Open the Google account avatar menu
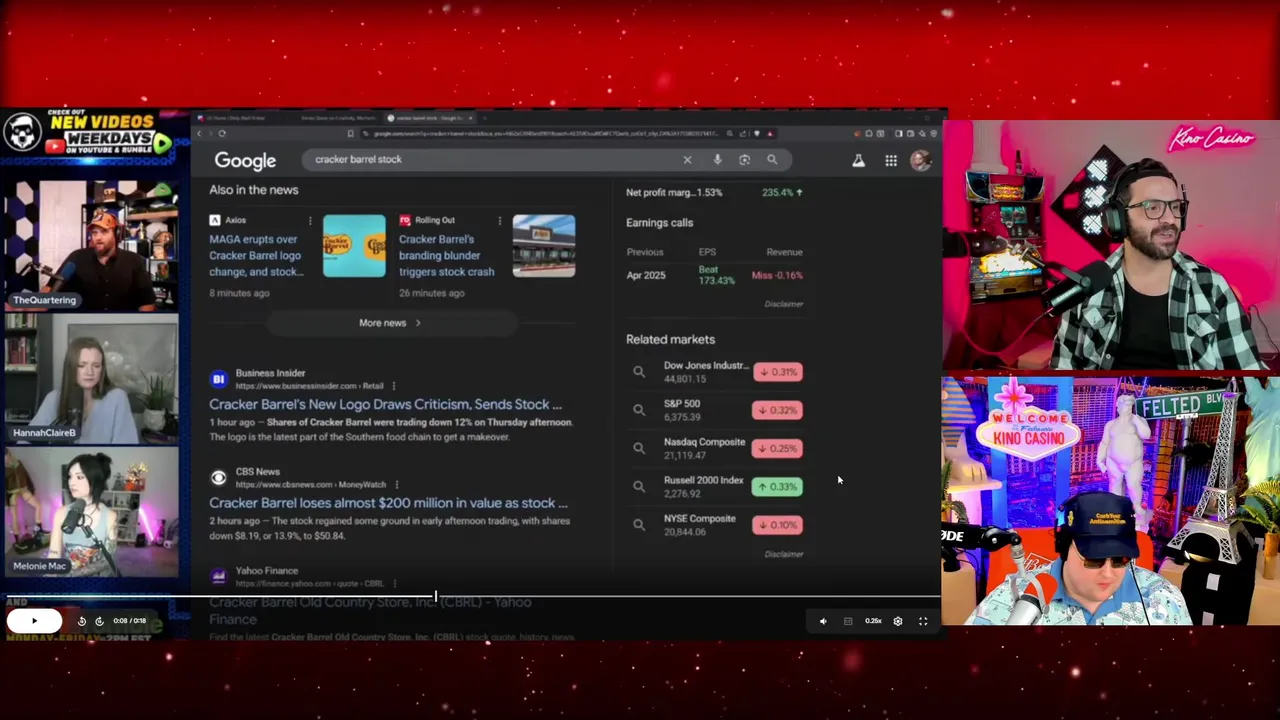This screenshot has height=720, width=1280. pyautogui.click(x=921, y=160)
